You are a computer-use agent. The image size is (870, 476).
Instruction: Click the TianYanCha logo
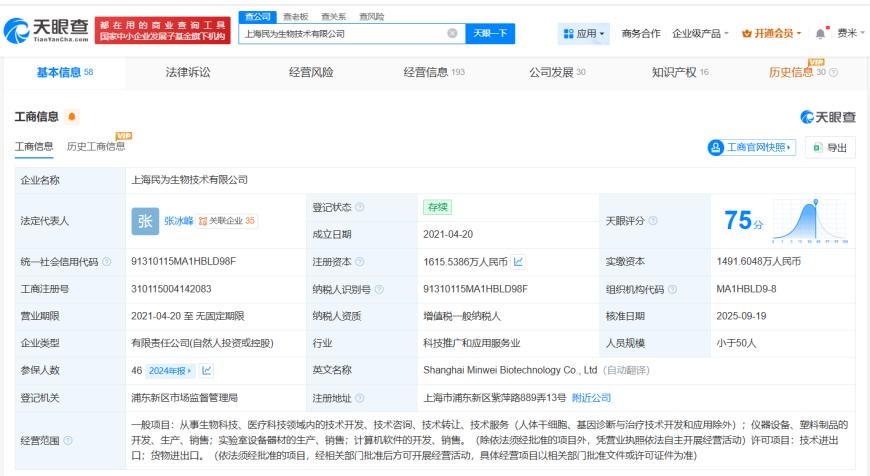coord(47,30)
